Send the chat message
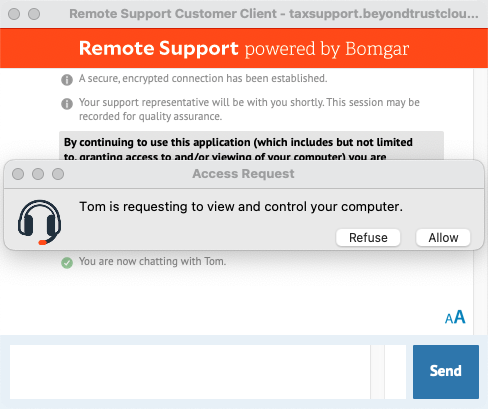488x409 pixels. pyautogui.click(x=446, y=372)
